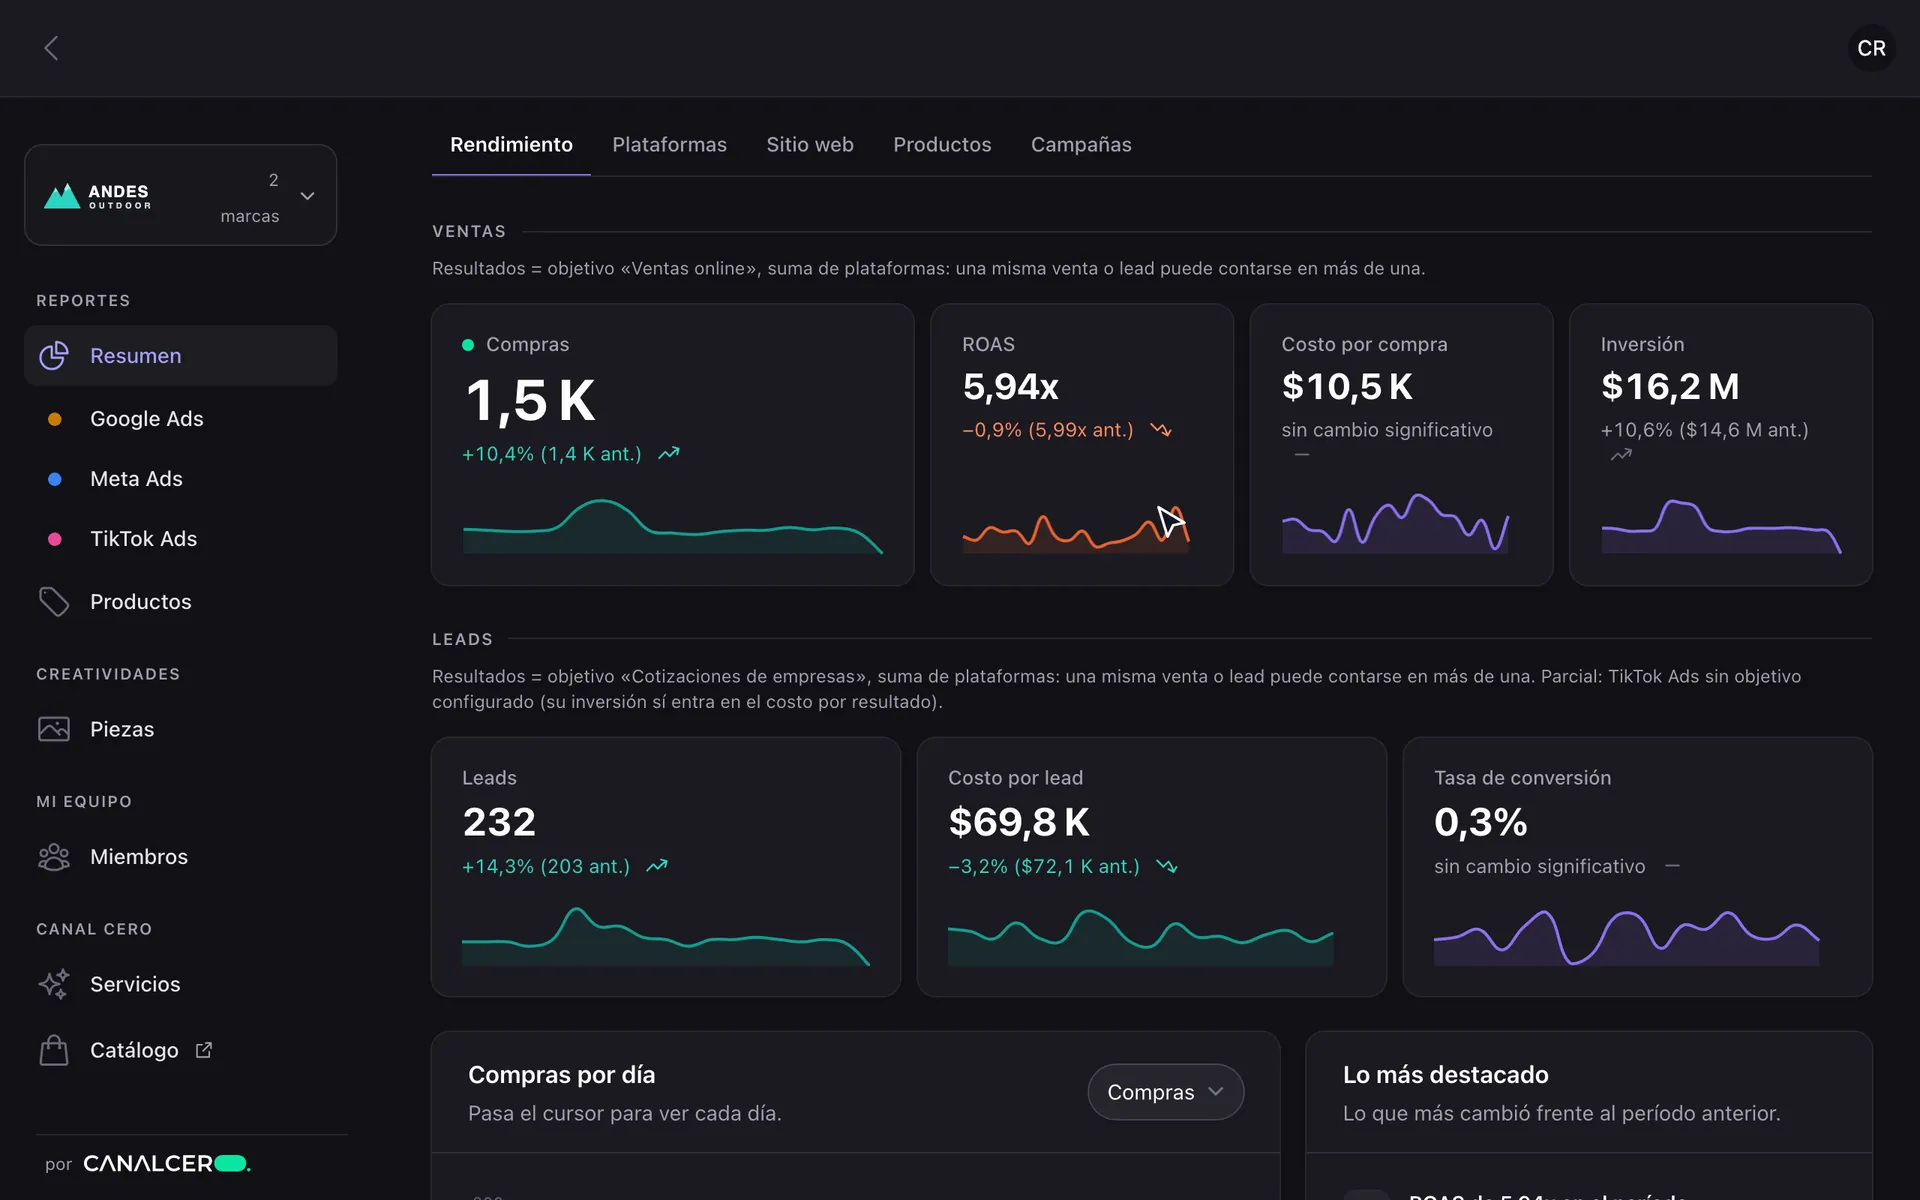Open the Compras metric dropdown
Screen dimensions: 1920x1200
click(1165, 1092)
